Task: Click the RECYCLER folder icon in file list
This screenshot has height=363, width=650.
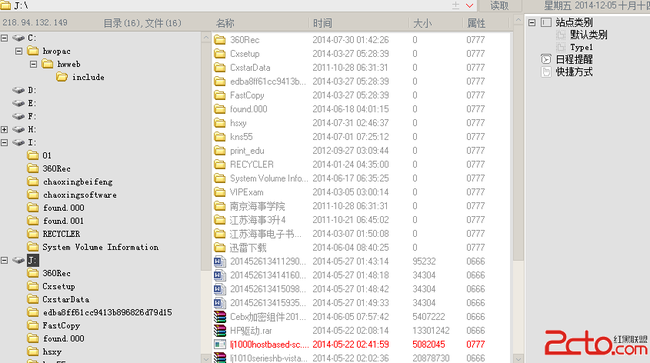Action: [220, 165]
